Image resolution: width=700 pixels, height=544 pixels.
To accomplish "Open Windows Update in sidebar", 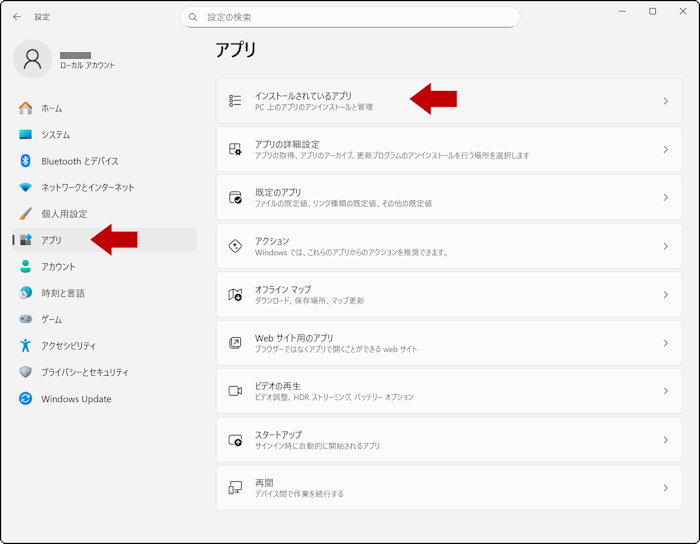I will click(76, 399).
